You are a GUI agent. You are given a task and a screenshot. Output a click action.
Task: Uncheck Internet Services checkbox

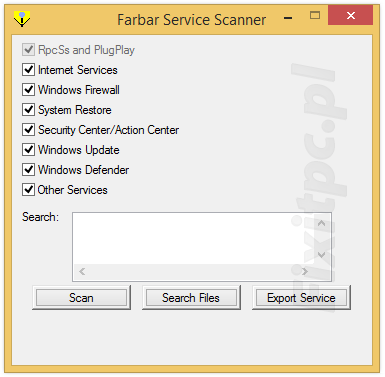tap(28, 70)
